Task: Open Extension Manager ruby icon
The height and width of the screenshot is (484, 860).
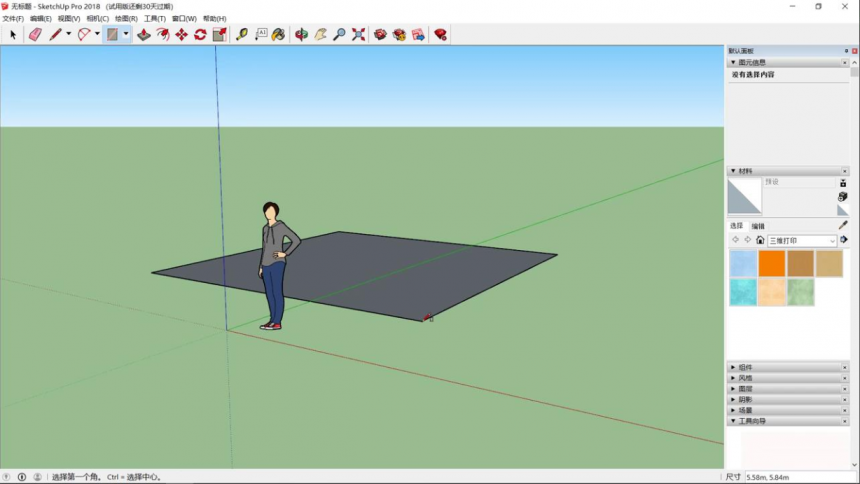Action: pos(440,35)
